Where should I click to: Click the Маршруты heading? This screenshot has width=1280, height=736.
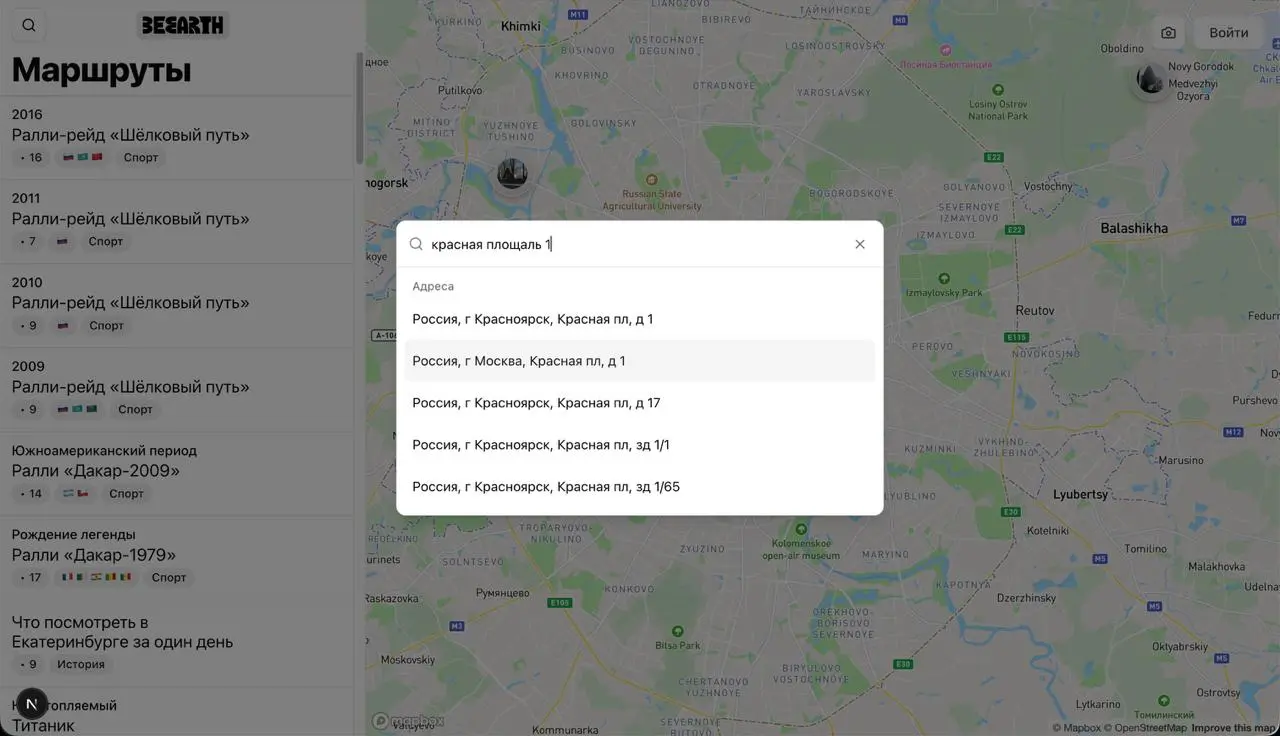coord(101,70)
